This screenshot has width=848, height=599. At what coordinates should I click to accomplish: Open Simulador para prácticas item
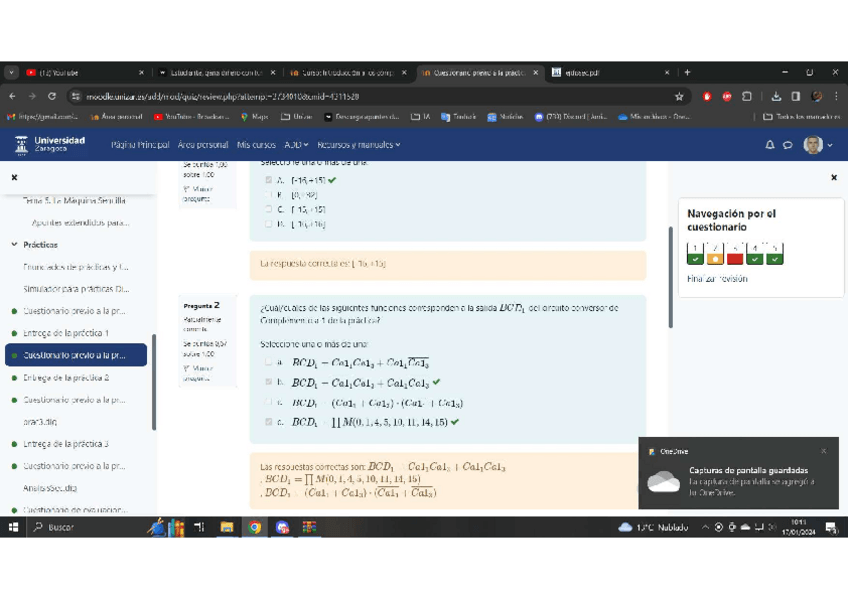click(76, 289)
